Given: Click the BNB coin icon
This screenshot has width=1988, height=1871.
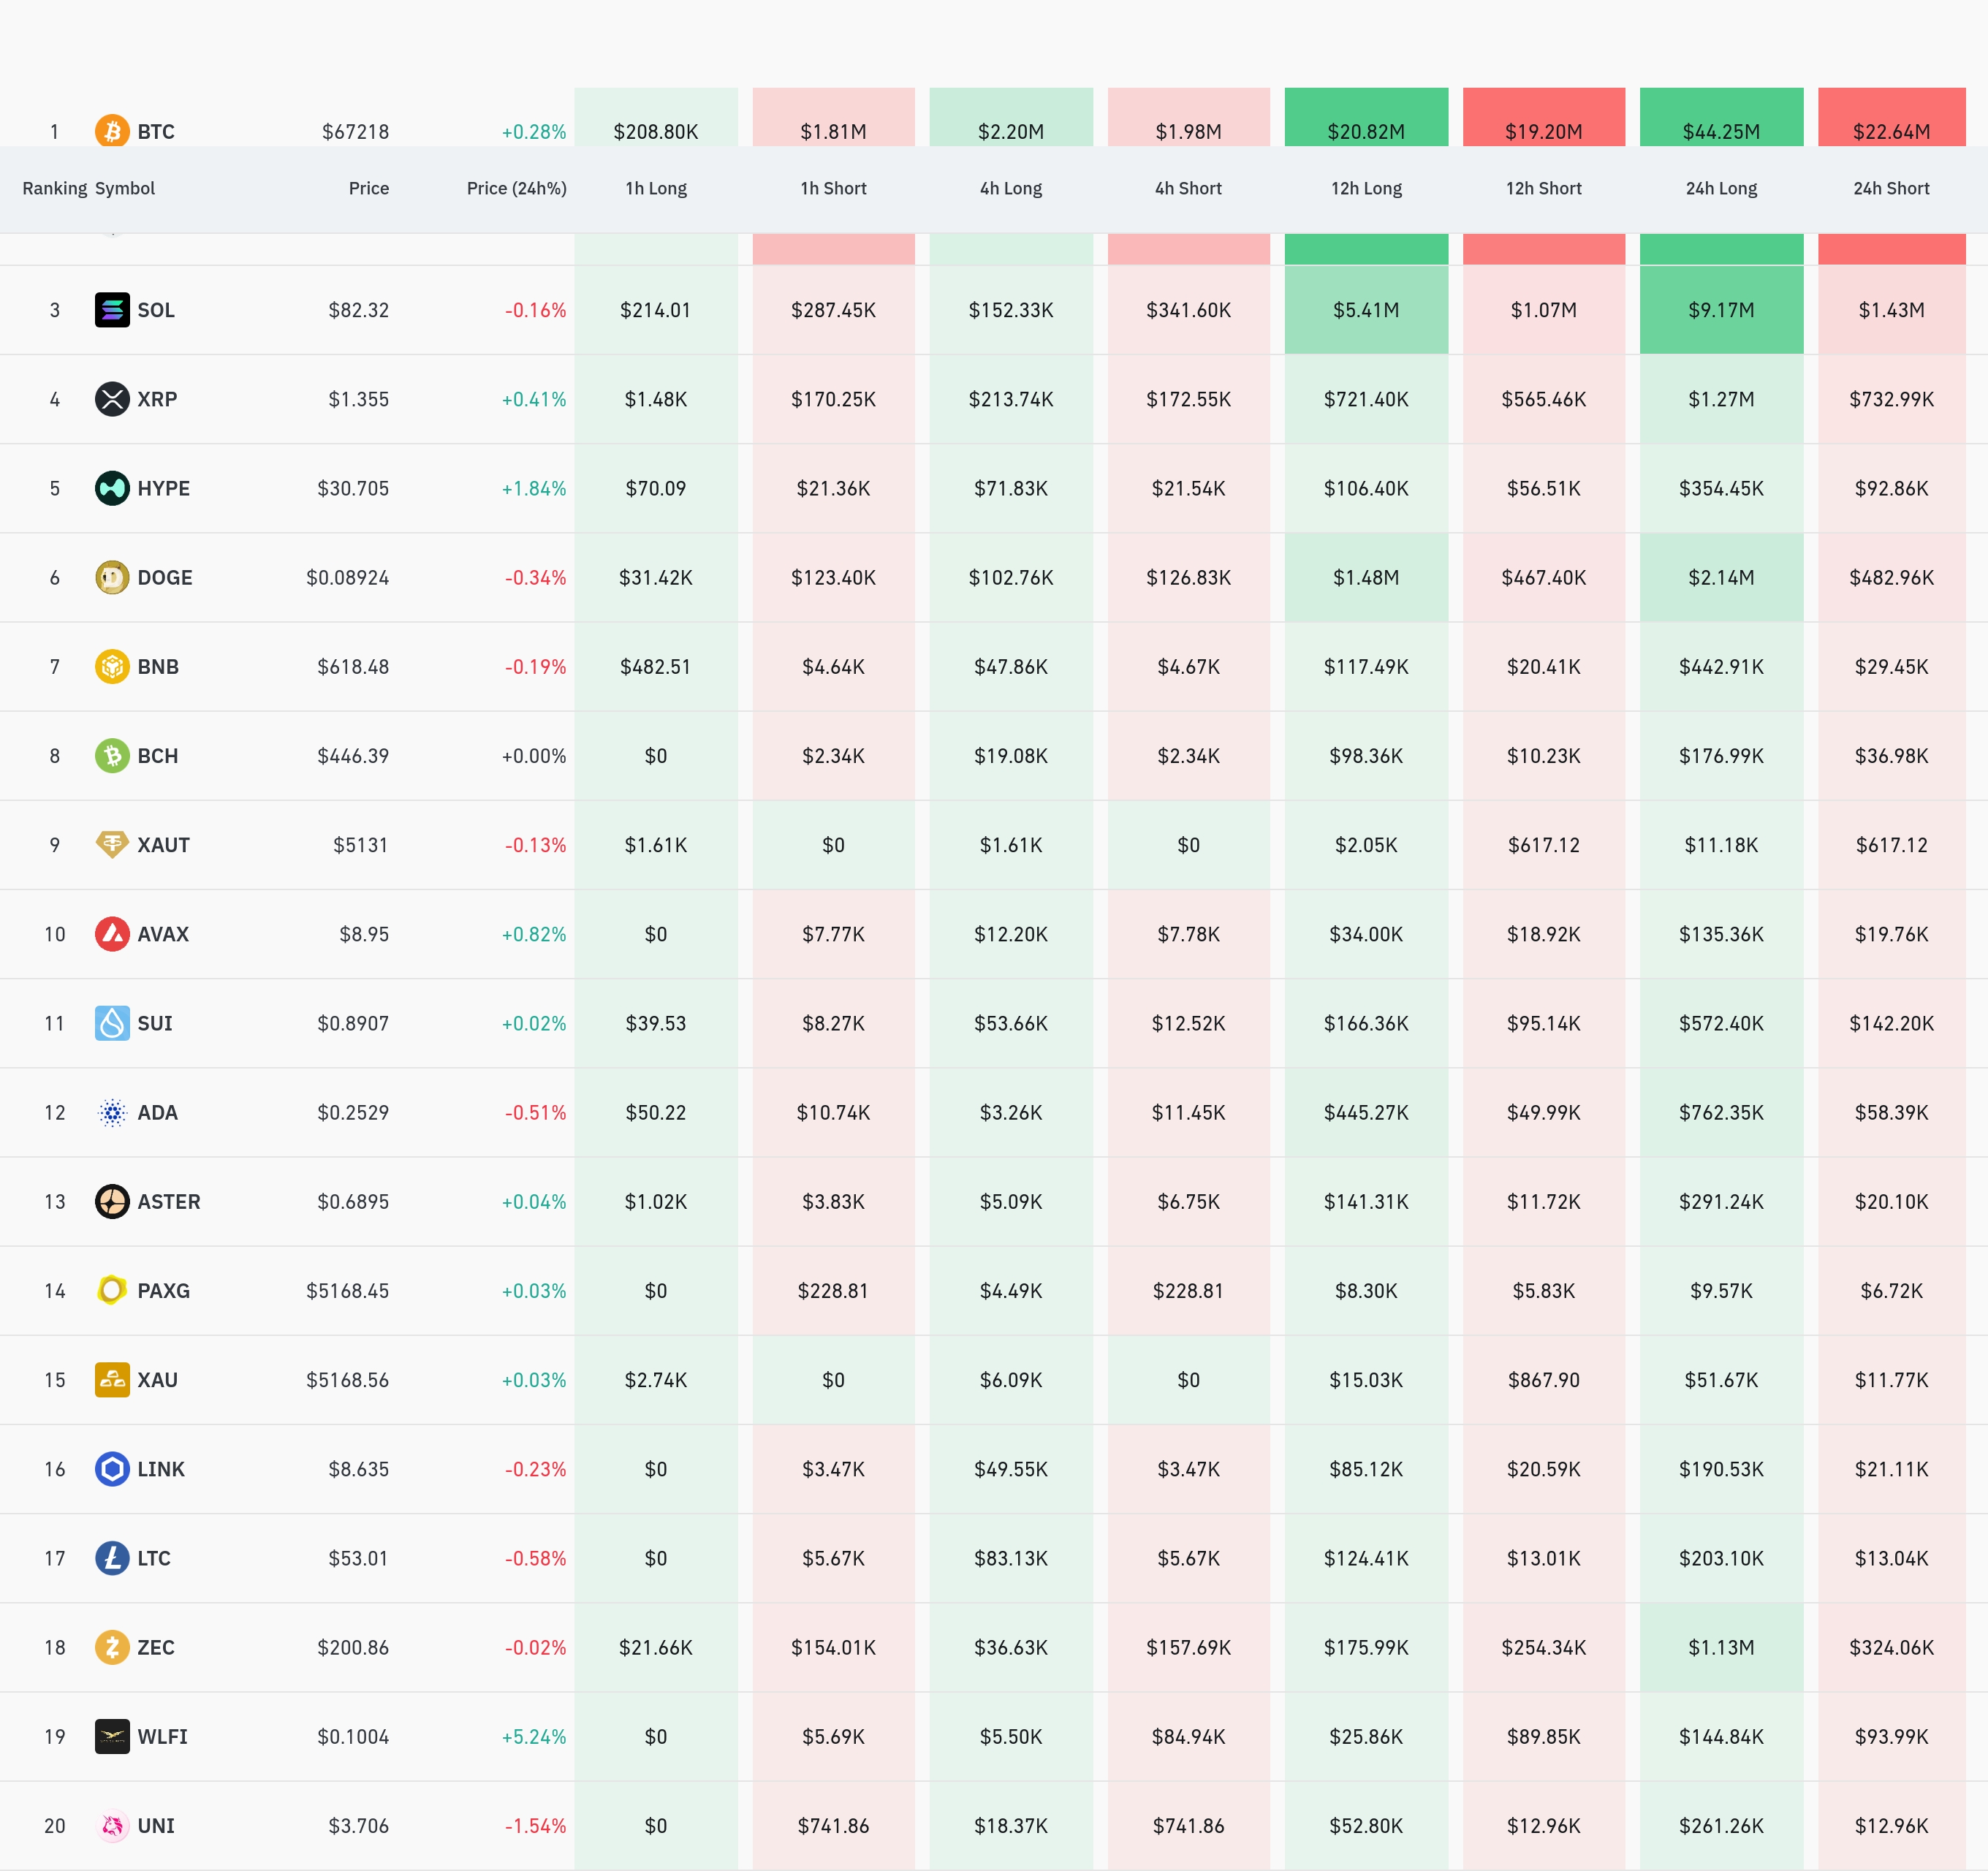Looking at the screenshot, I should (112, 666).
